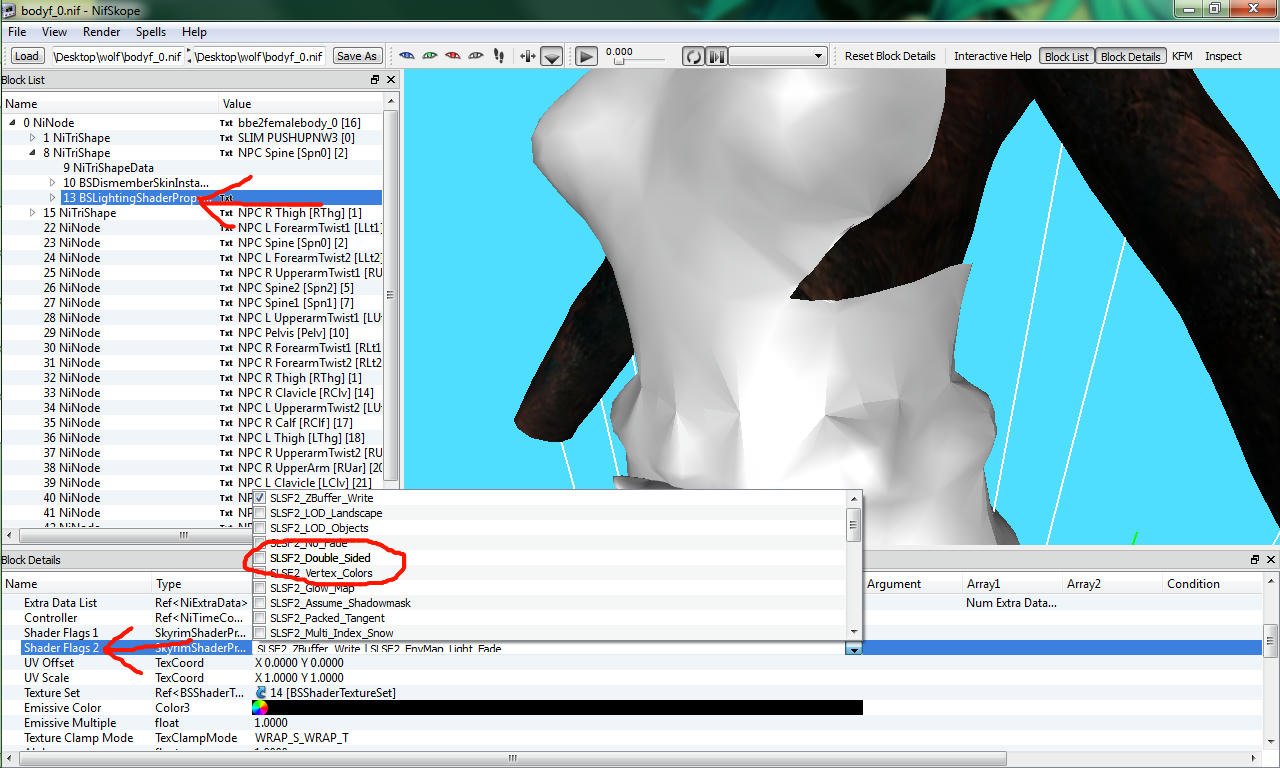
Task: Tick SLSF2_Glow_Map checkbox
Action: [x=260, y=588]
